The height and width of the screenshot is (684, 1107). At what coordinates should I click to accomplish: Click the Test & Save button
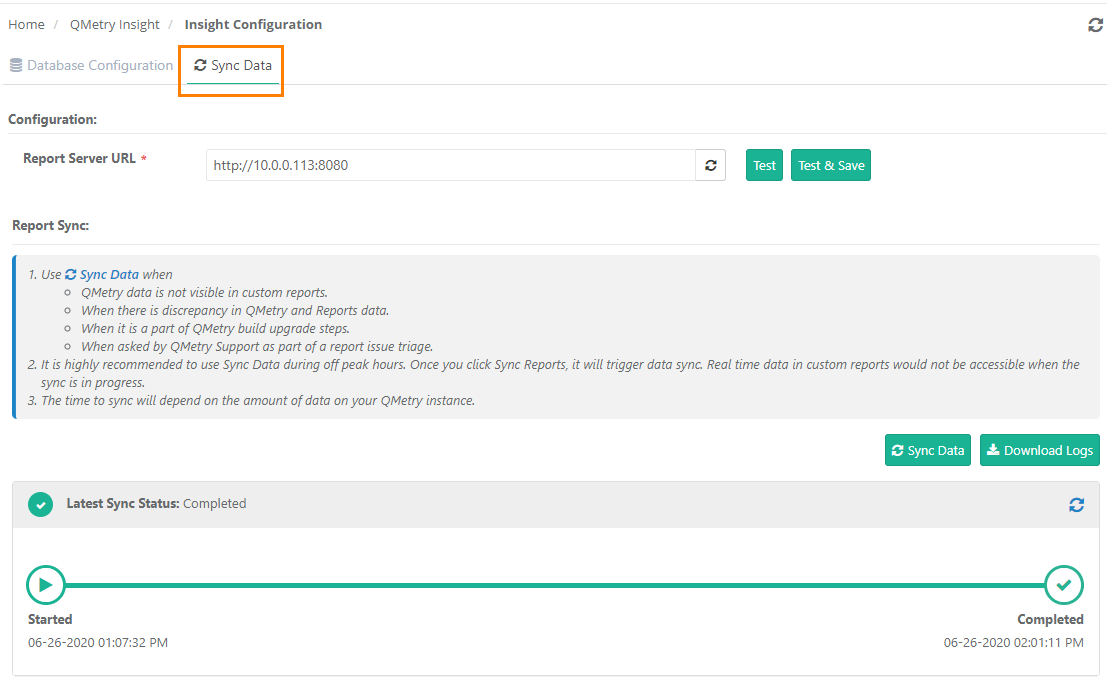[x=831, y=165]
